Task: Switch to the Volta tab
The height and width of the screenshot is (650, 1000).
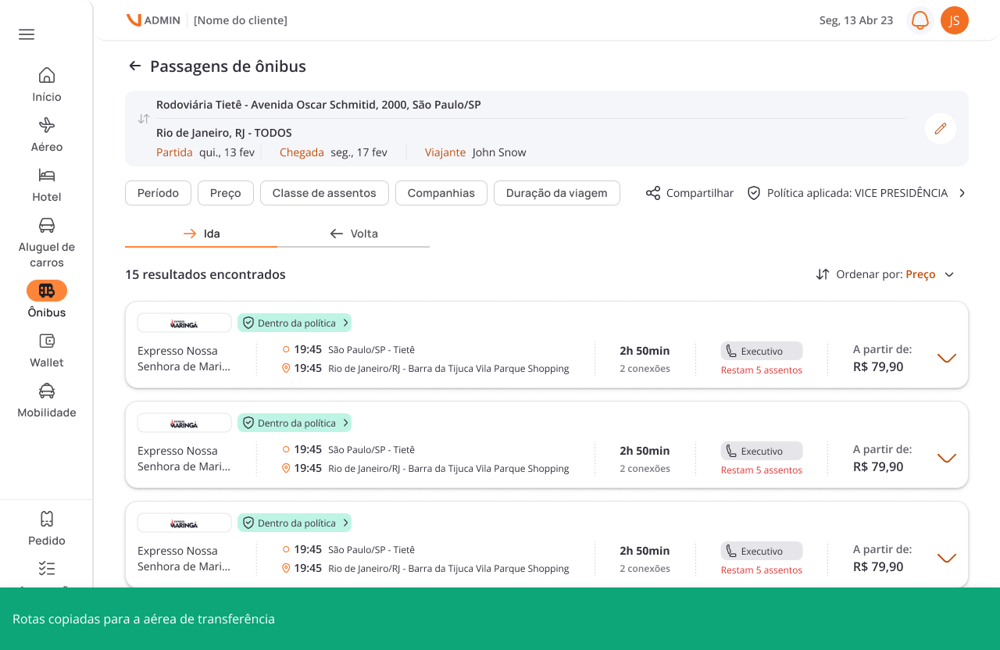Action: [353, 233]
